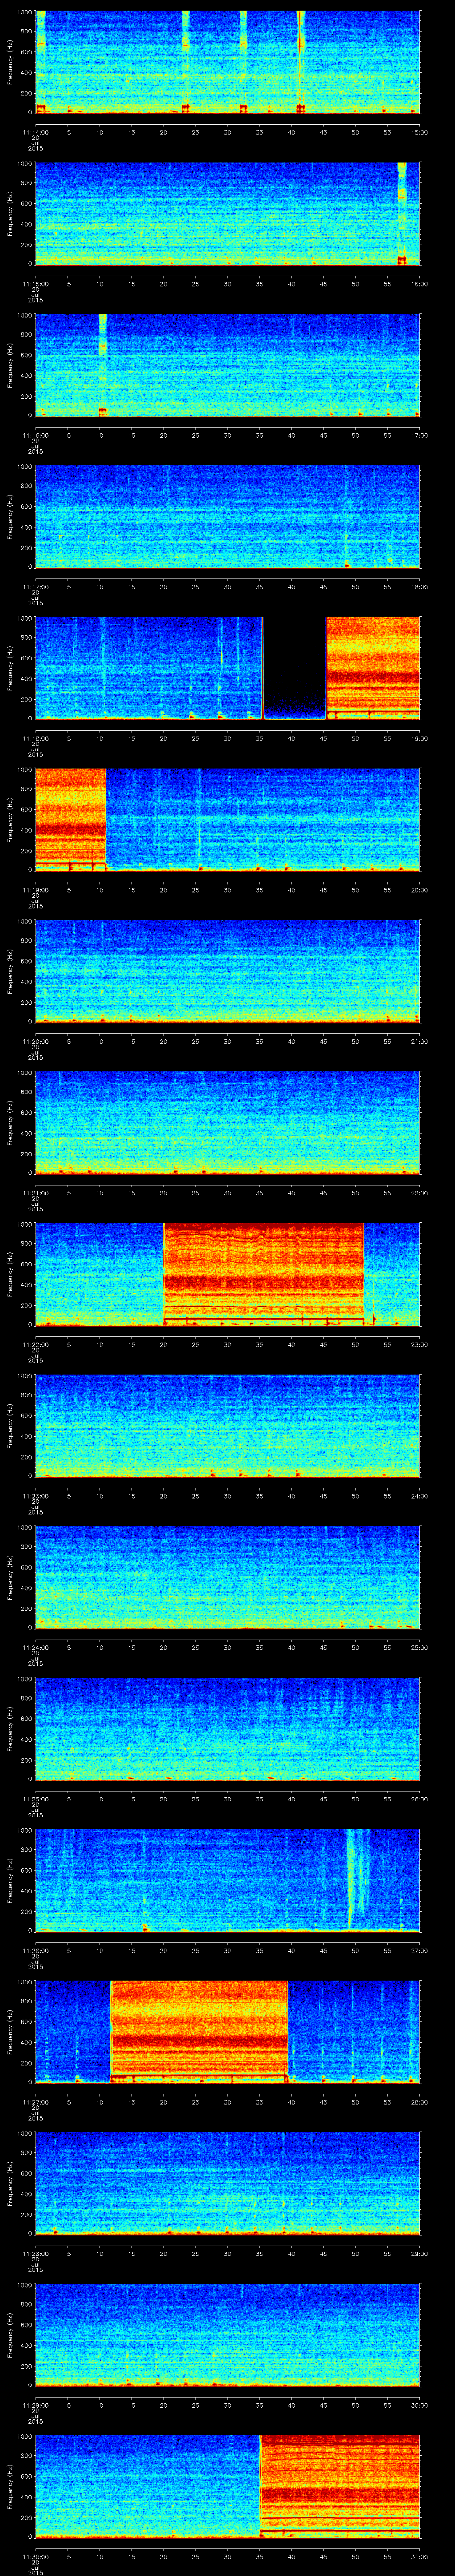This screenshot has height=2576, width=455.
Task: Click the red noise block in 11:19:00 spectrogram
Action: 70,819
